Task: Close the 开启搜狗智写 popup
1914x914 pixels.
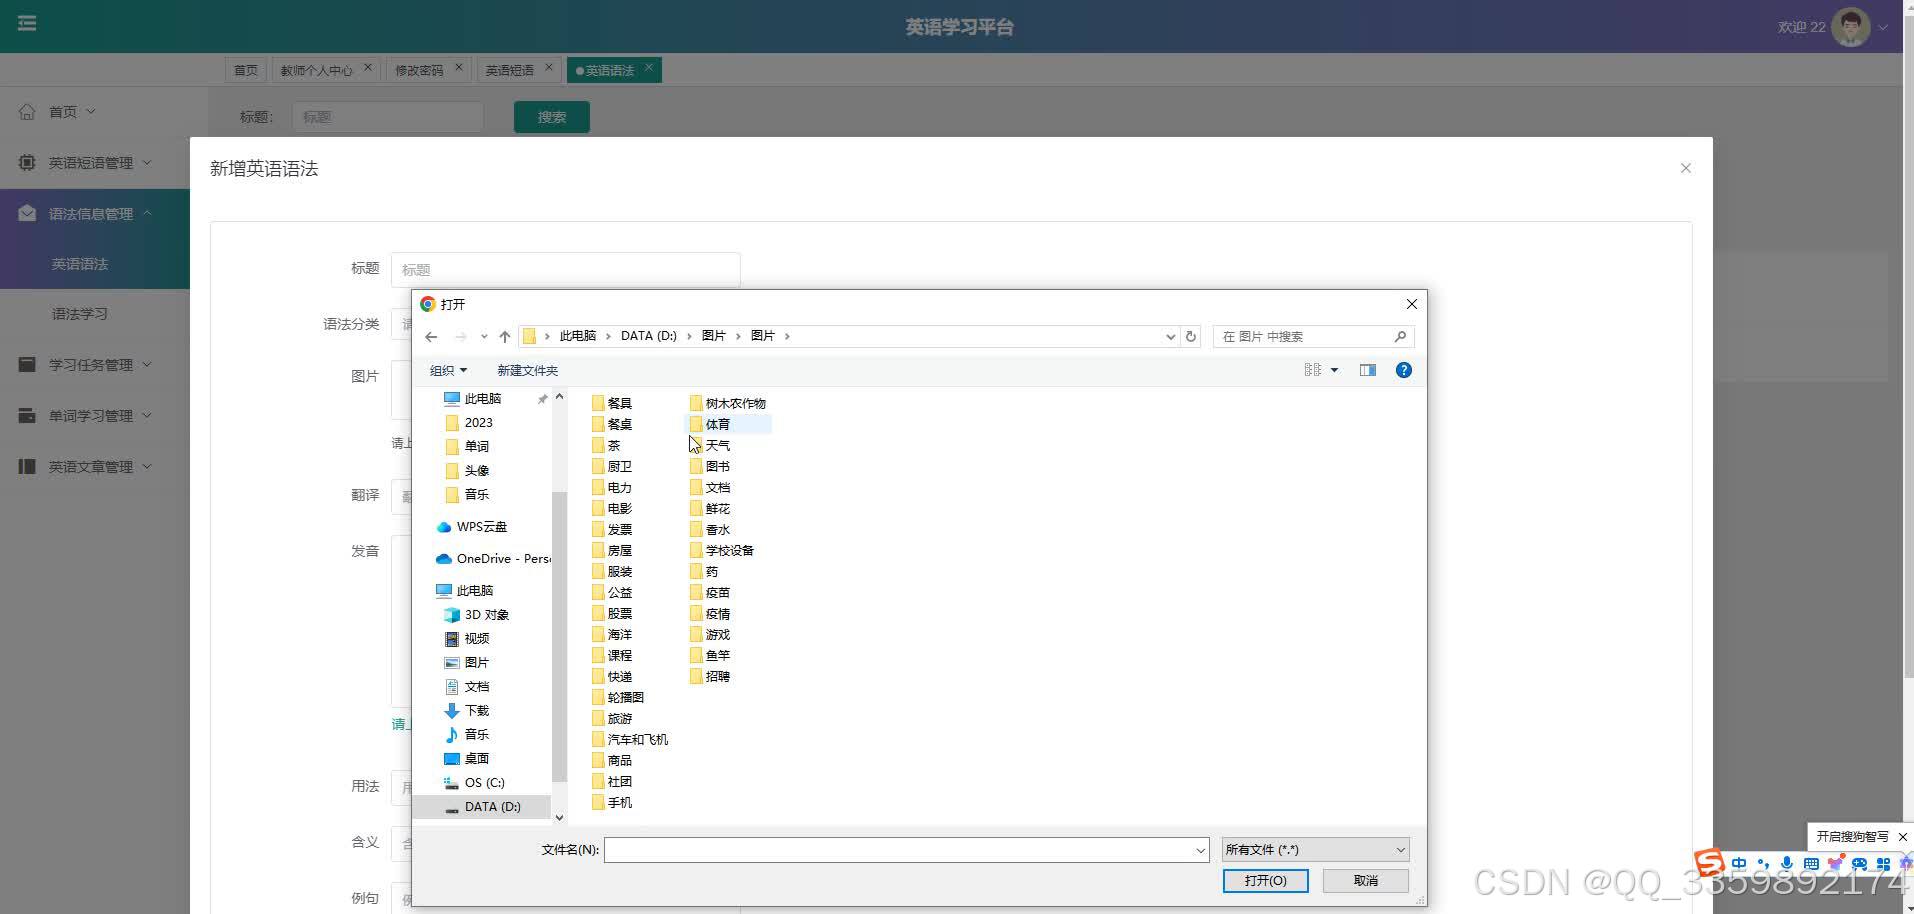Action: click(1903, 837)
